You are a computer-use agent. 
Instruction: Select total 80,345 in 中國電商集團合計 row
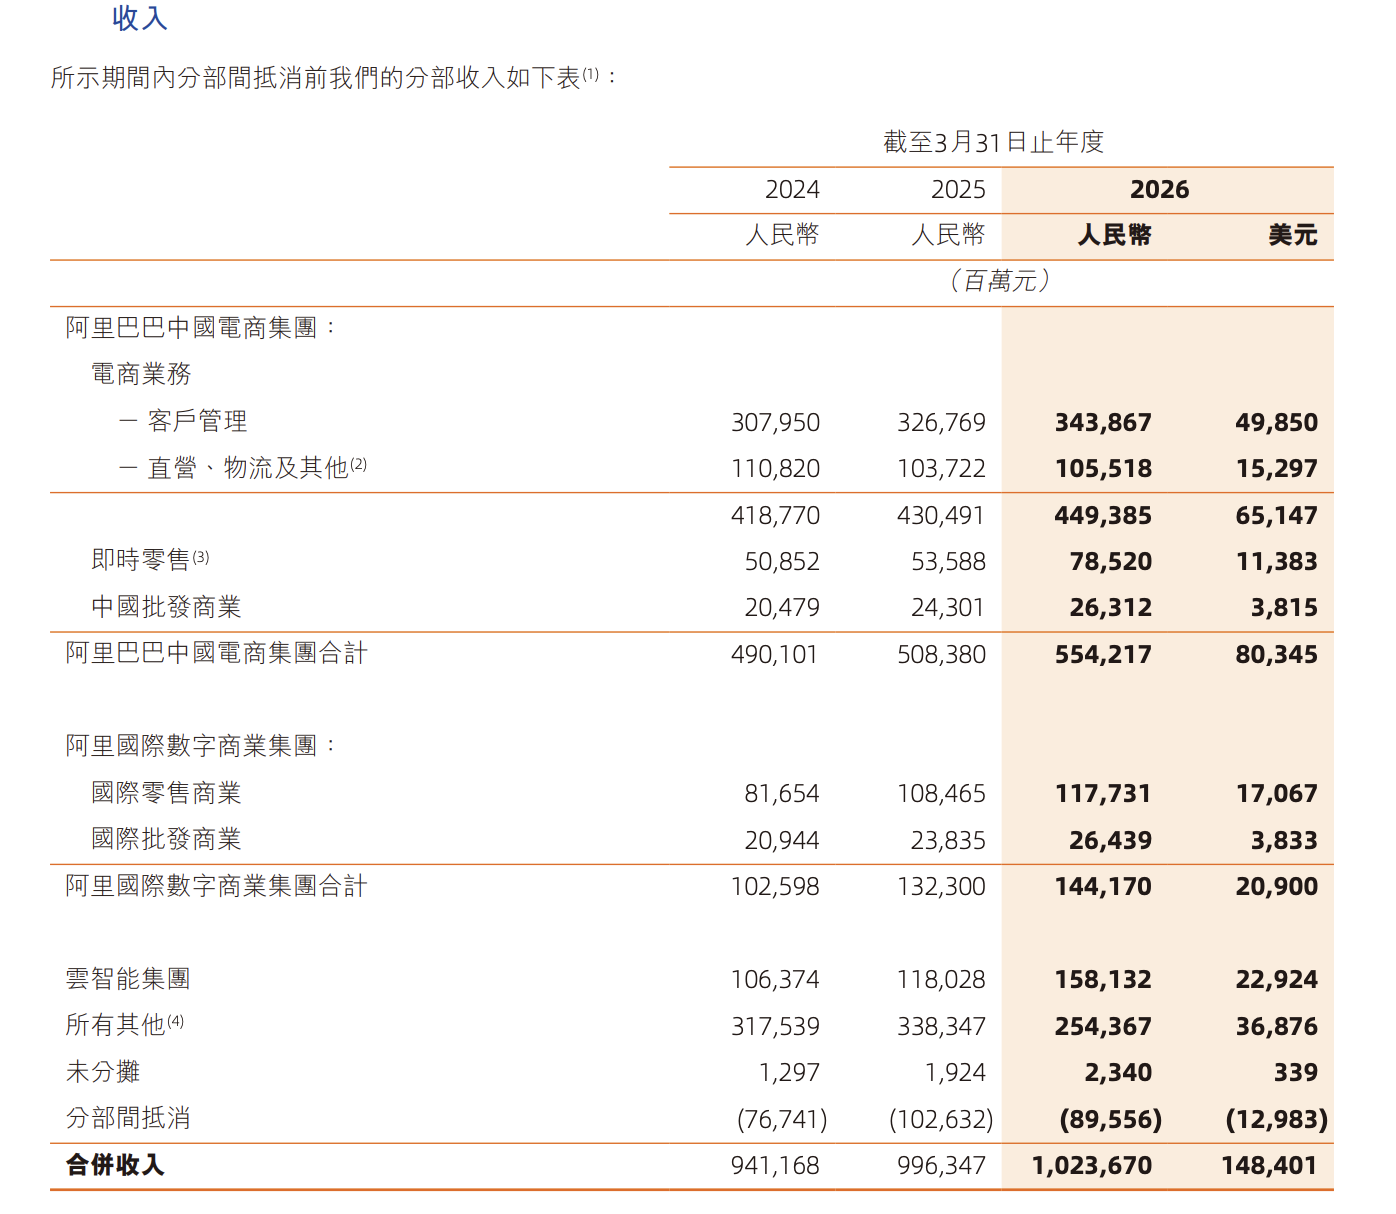click(x=1276, y=655)
